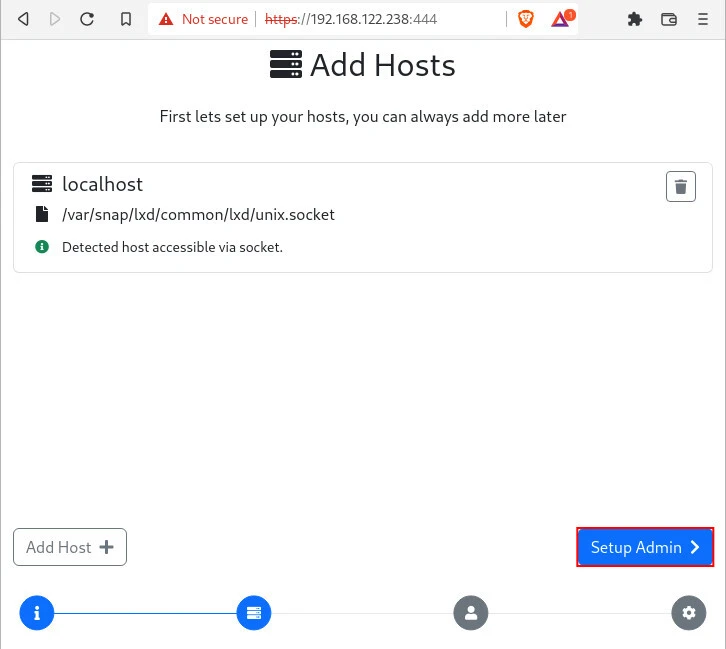The image size is (726, 649).
Task: Delete the localhost host entry
Action: pos(680,186)
